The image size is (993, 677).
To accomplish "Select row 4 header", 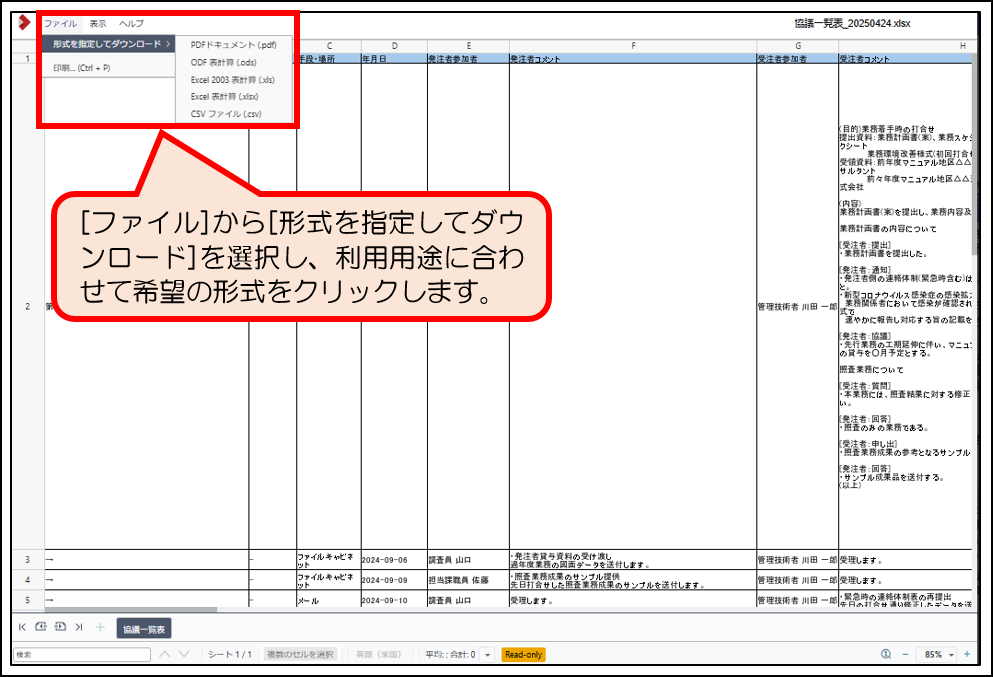I will coord(28,579).
